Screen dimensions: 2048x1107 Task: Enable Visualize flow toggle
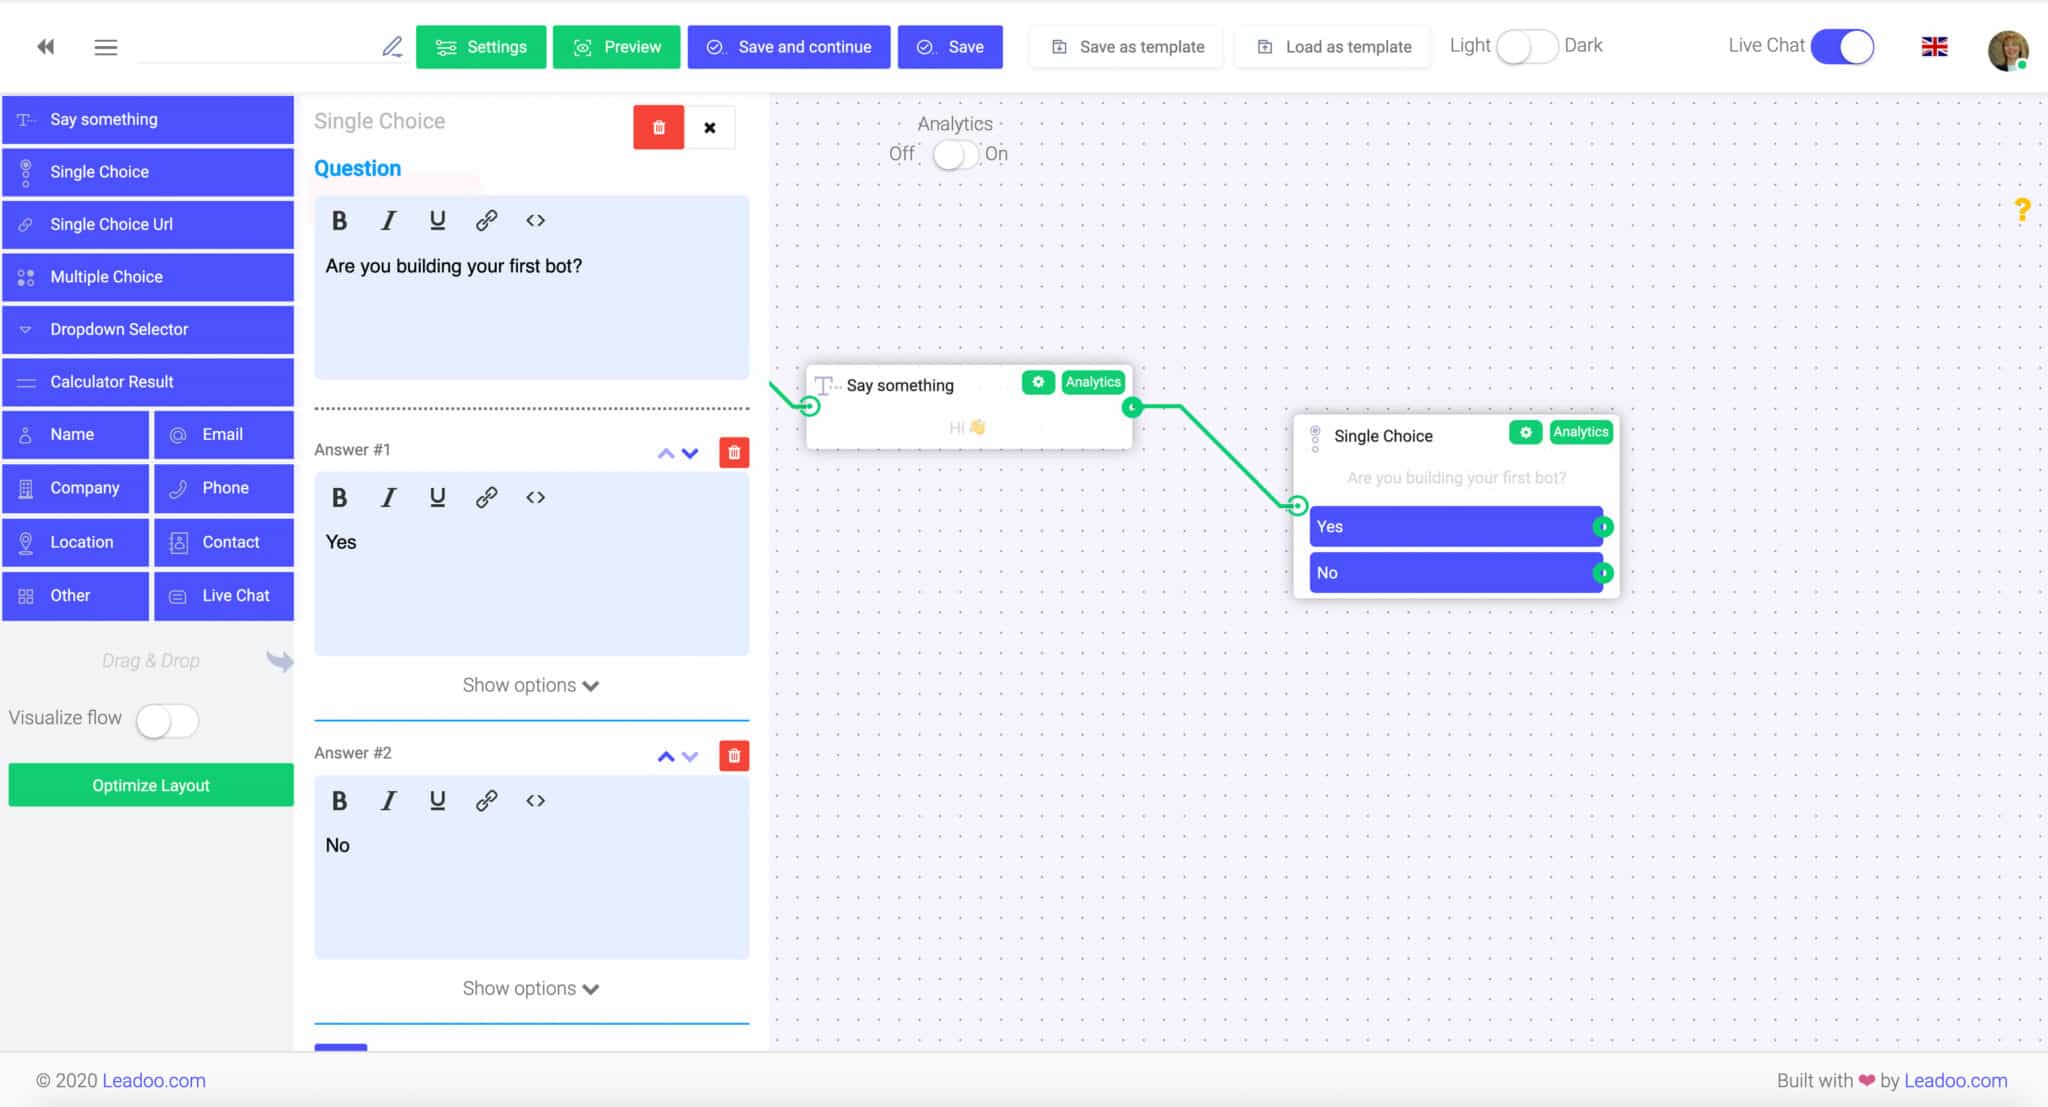tap(166, 720)
